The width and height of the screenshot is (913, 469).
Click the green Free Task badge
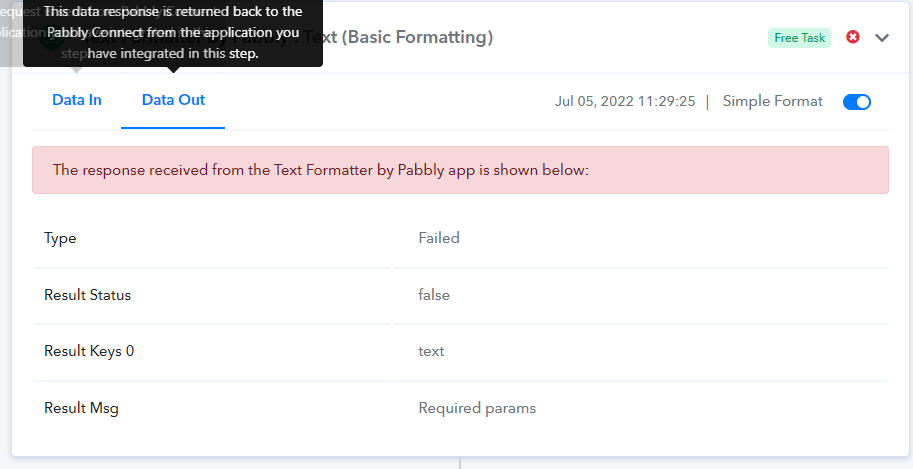point(799,38)
